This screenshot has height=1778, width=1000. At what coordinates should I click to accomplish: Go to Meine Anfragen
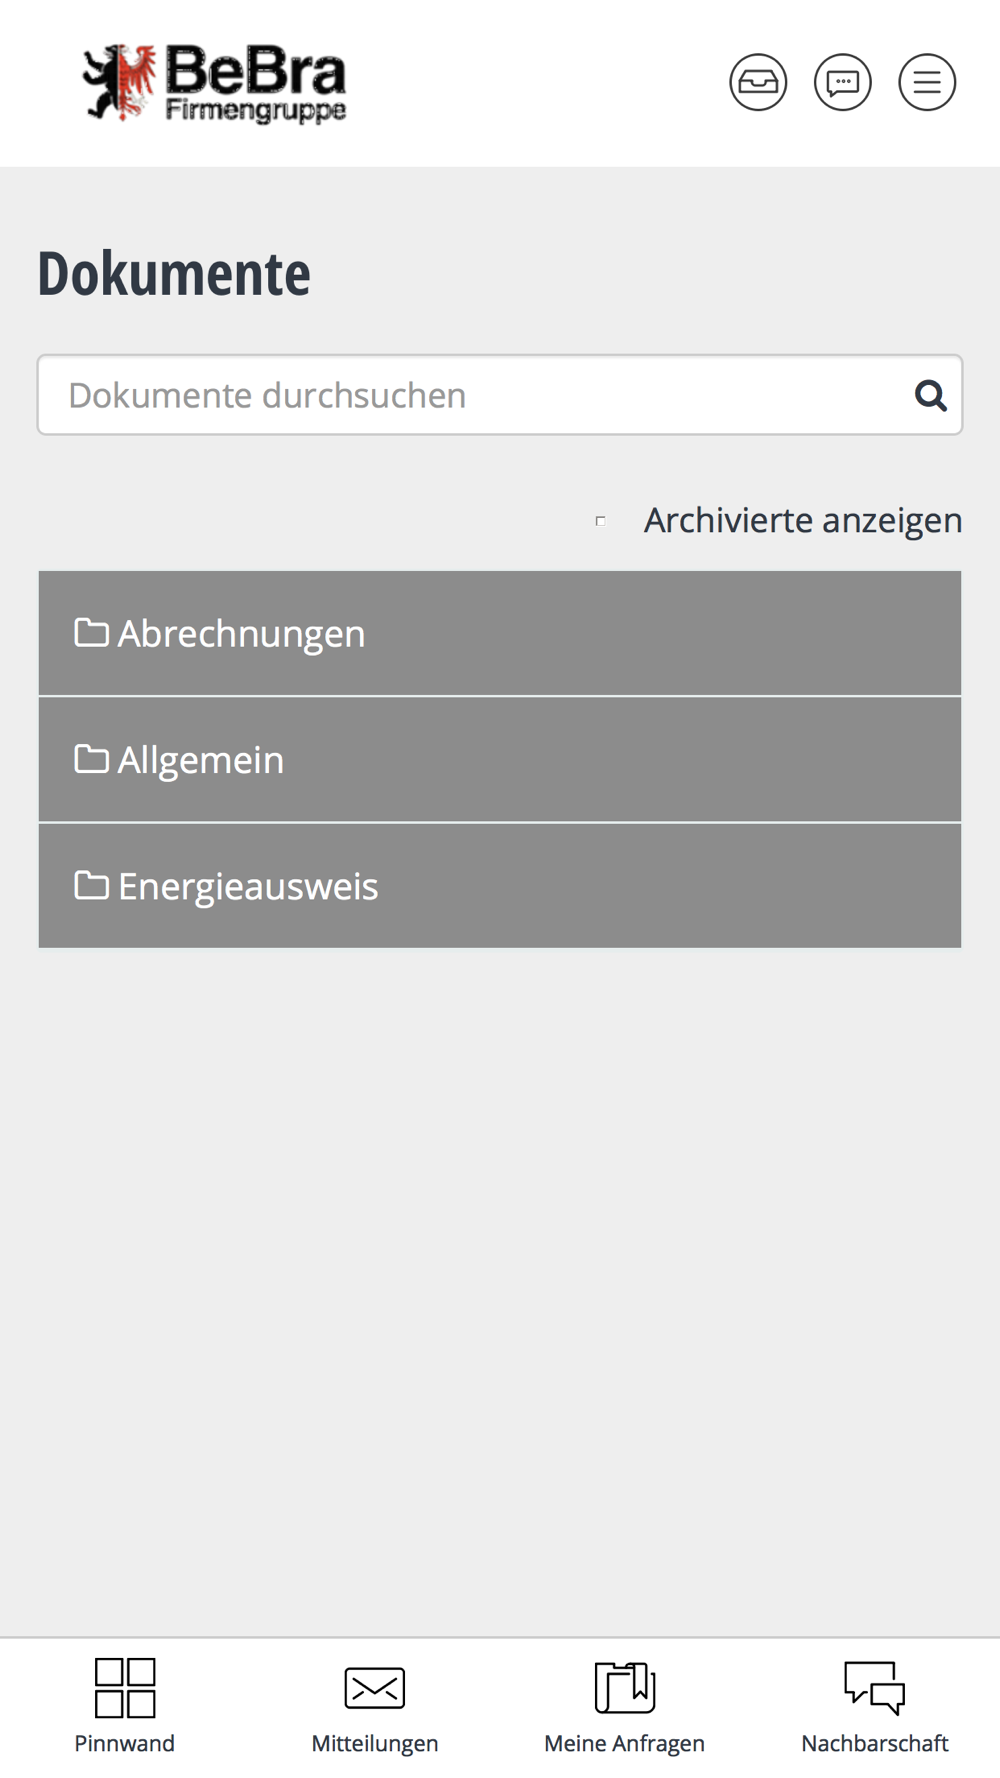[625, 1743]
